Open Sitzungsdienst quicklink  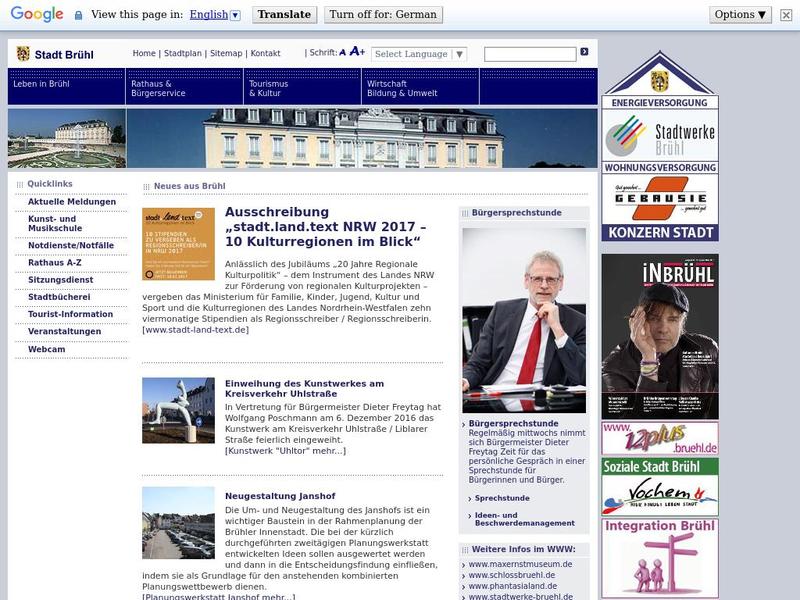[x=61, y=280]
